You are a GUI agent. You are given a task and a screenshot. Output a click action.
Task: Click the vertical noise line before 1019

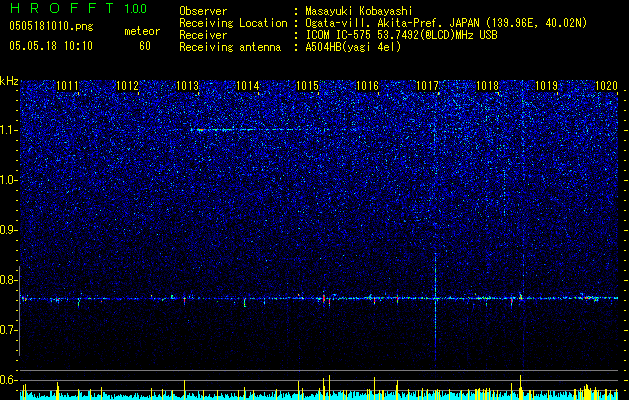(523, 229)
